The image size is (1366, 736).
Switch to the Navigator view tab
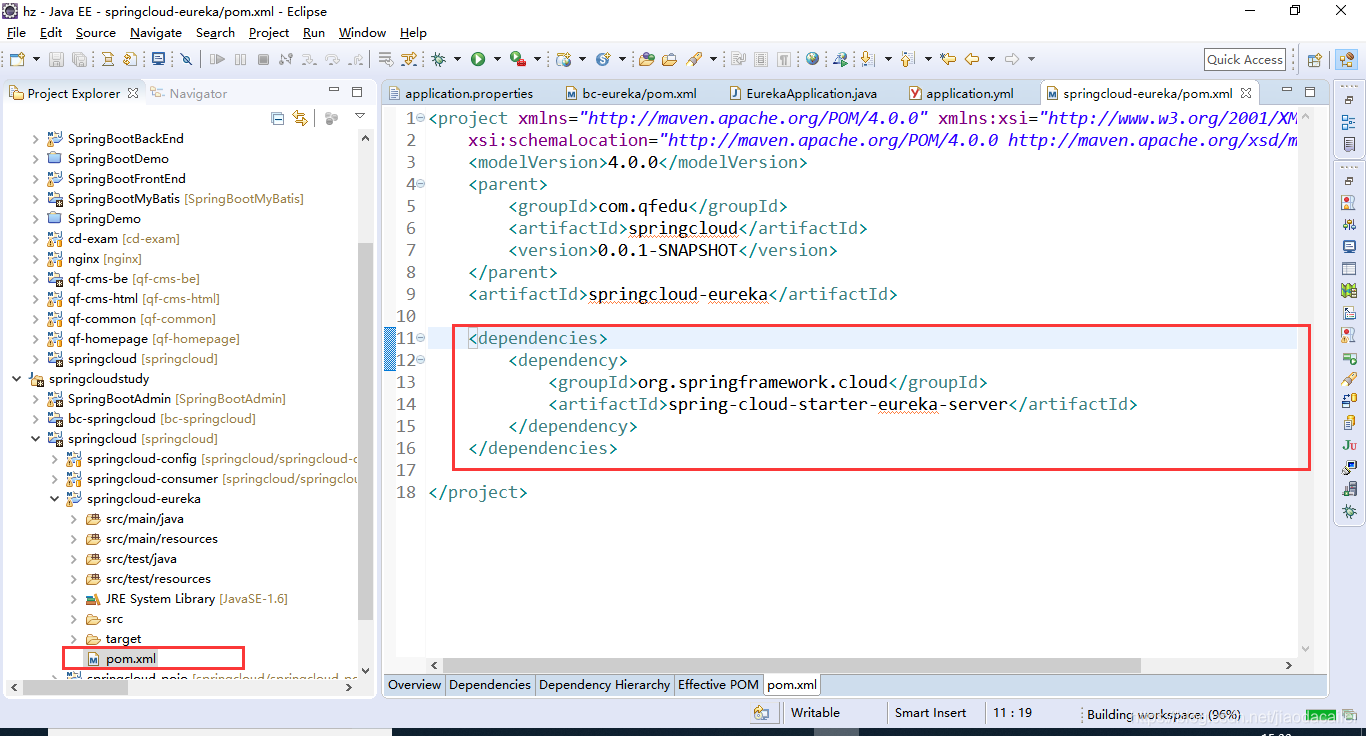[x=189, y=93]
